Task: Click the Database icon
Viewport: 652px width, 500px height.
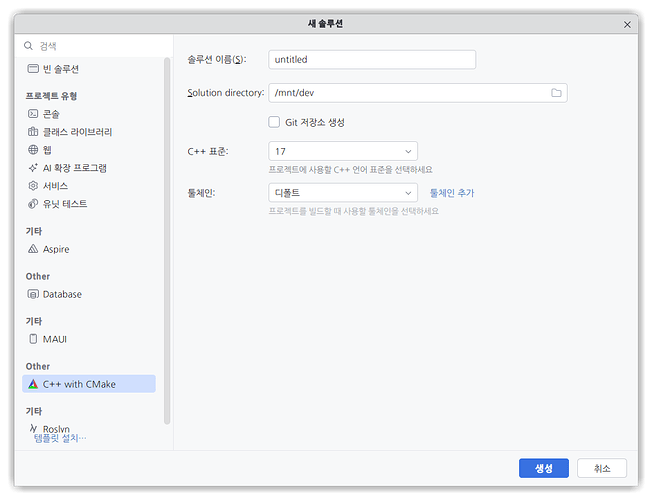Action: tap(33, 294)
